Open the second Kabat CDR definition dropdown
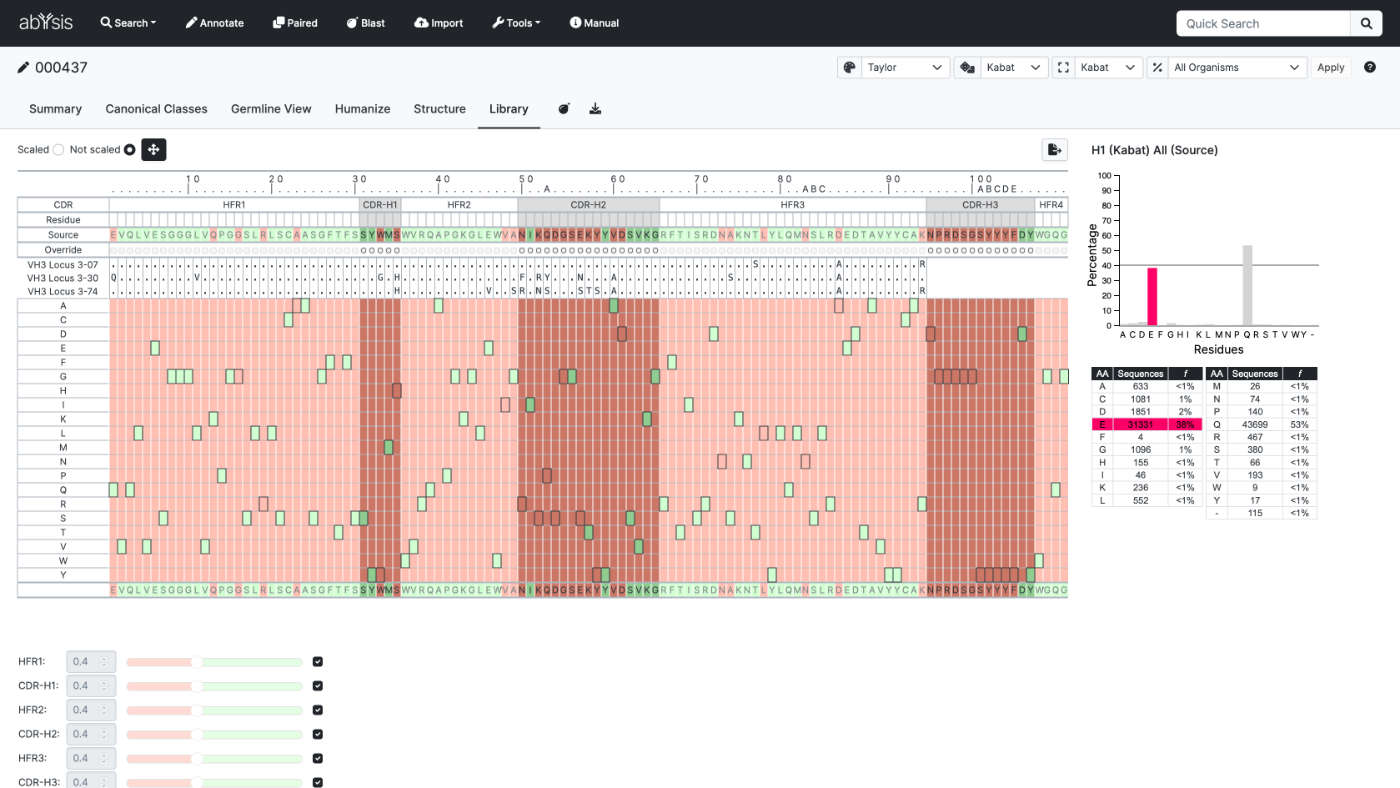Image resolution: width=1400 pixels, height=788 pixels. [x=1108, y=67]
